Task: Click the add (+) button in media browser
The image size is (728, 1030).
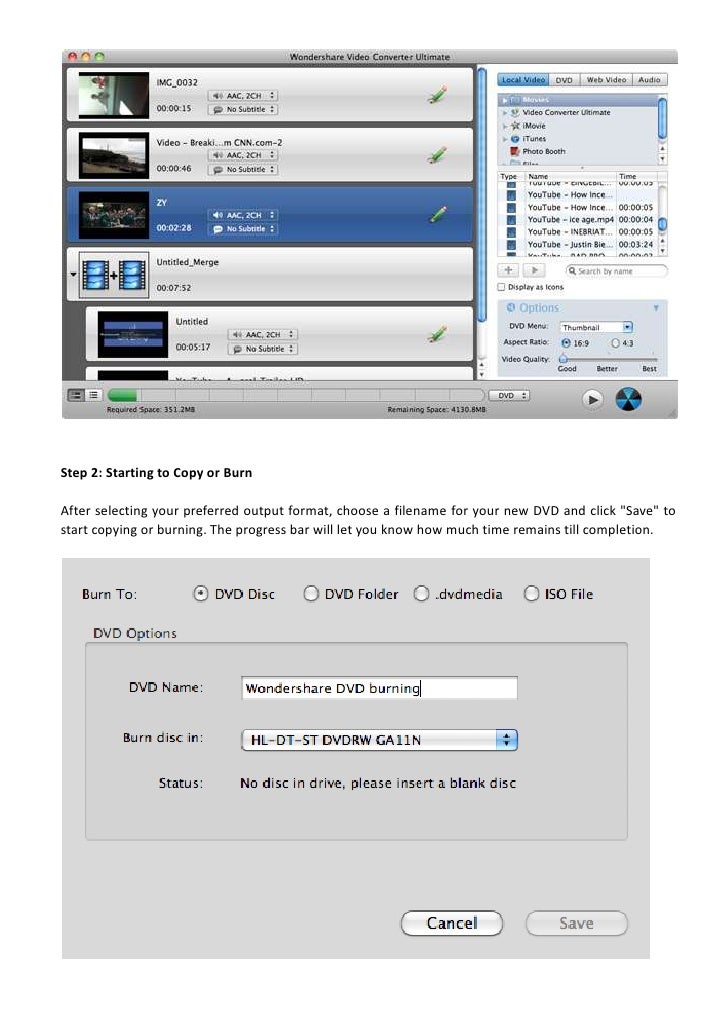Action: 508,270
